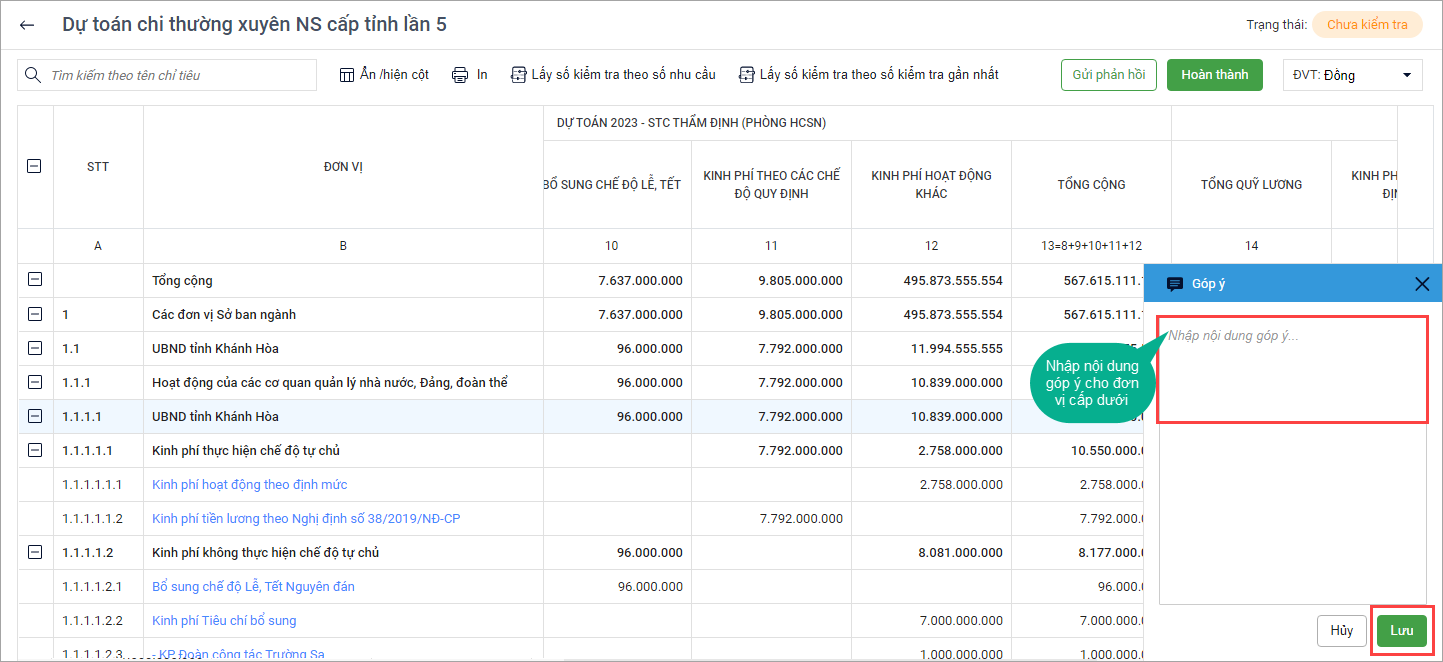
Task: Cancel feedback with the Hủy button
Action: (1341, 631)
